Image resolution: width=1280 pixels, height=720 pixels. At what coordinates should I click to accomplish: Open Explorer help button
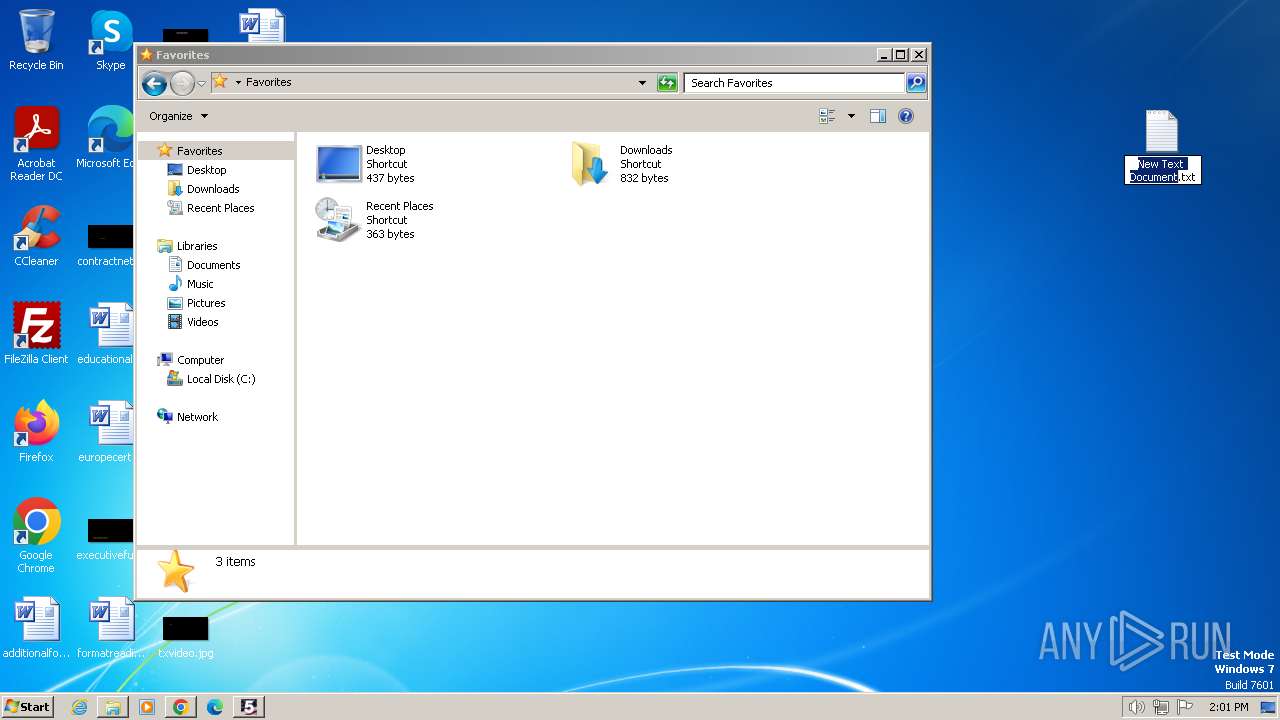click(906, 116)
